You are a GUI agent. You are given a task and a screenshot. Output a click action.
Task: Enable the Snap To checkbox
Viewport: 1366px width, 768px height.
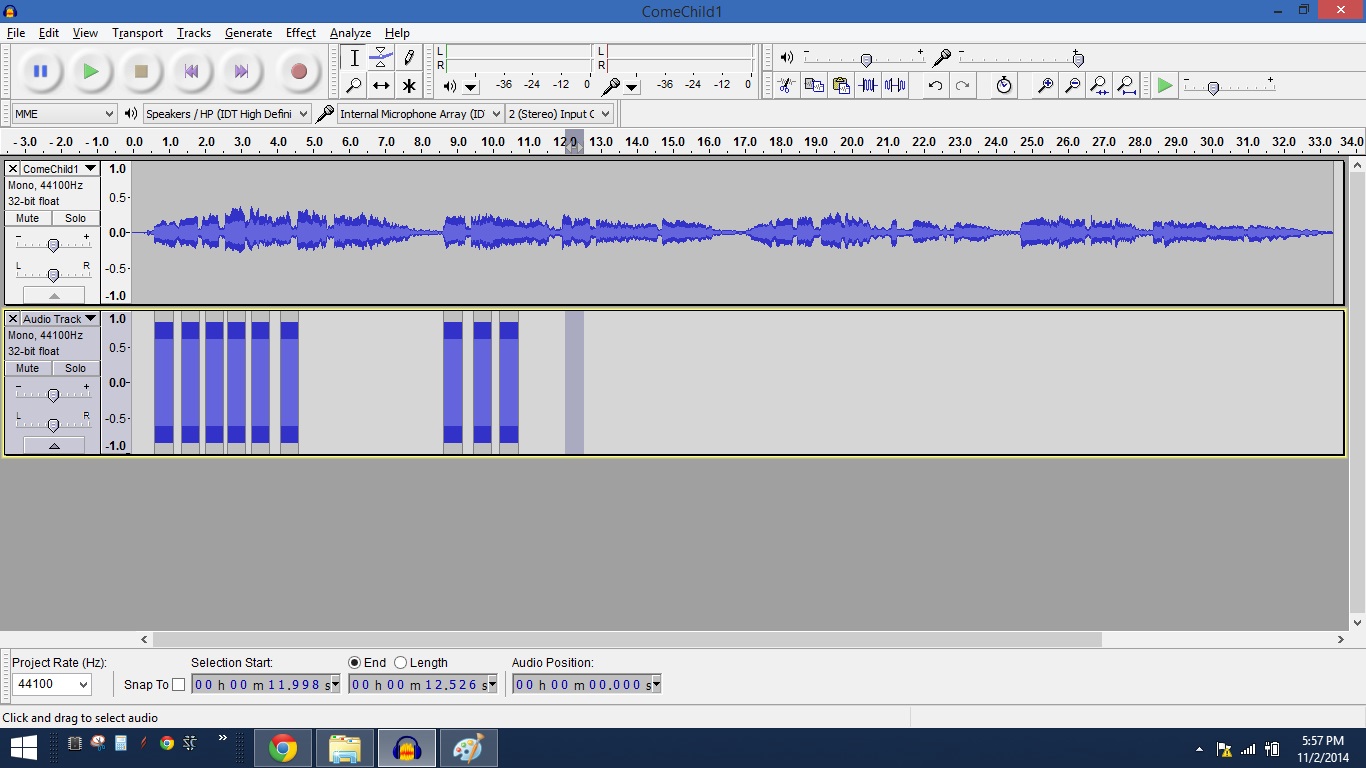[179, 685]
